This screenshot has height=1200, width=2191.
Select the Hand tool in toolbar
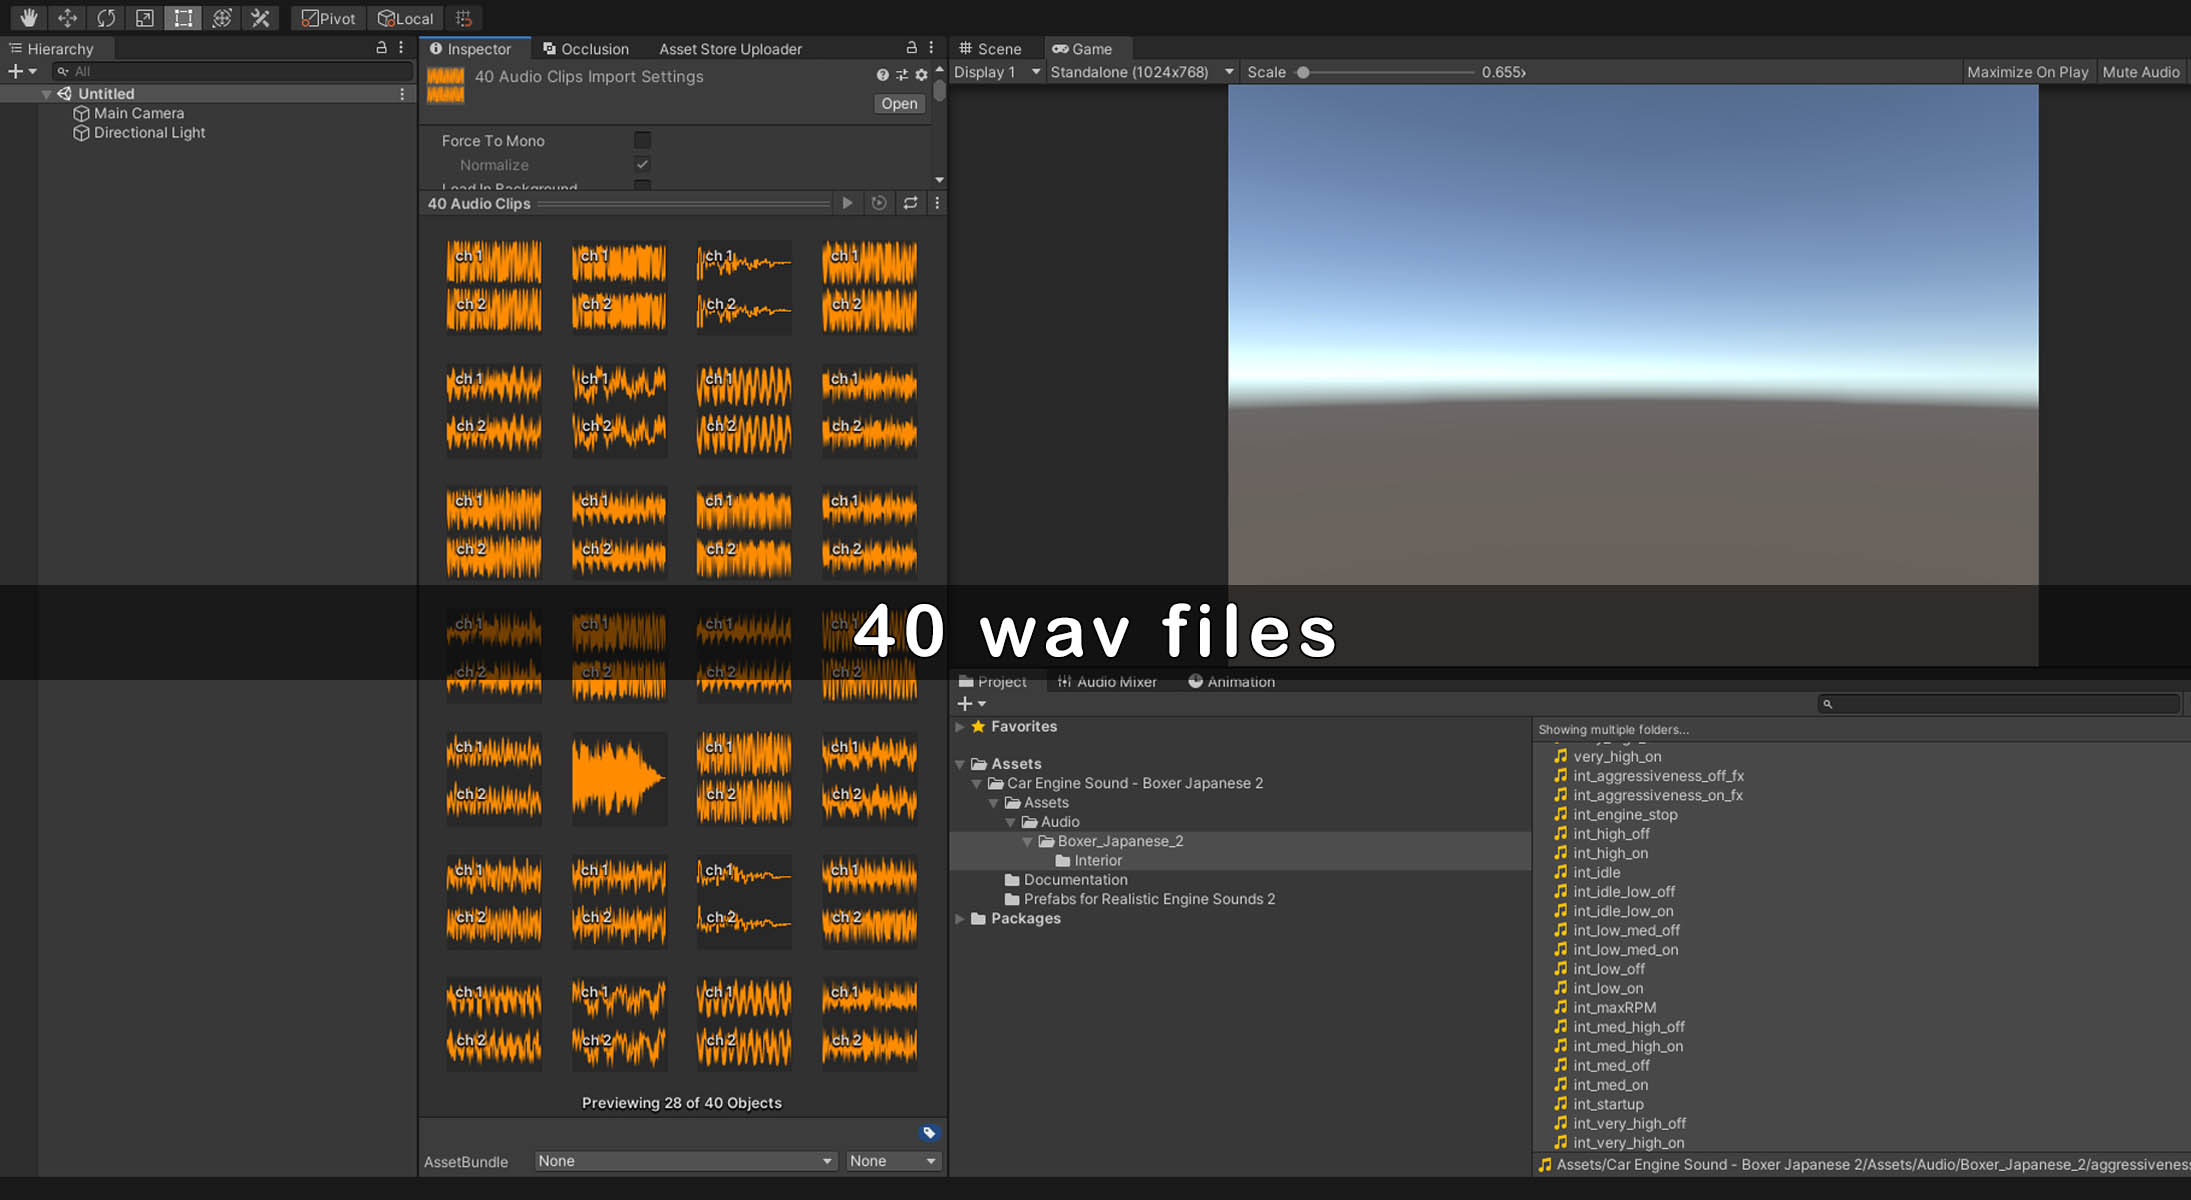pyautogui.click(x=28, y=18)
